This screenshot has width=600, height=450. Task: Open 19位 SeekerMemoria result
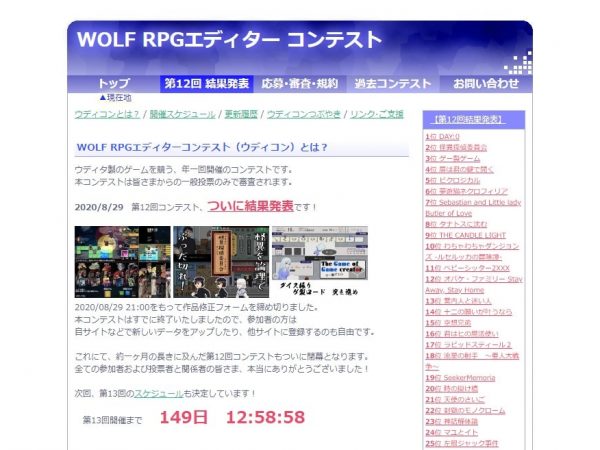[460, 378]
